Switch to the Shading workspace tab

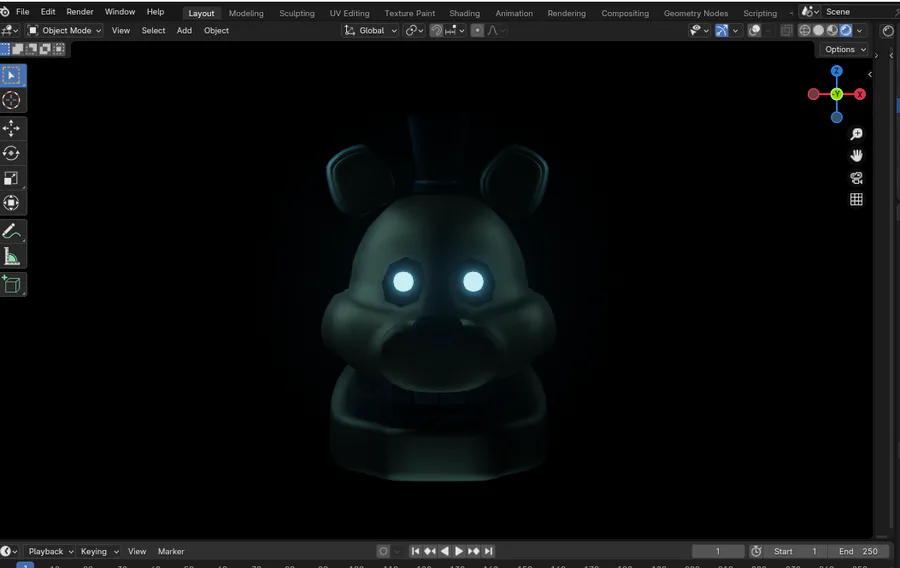tap(464, 13)
